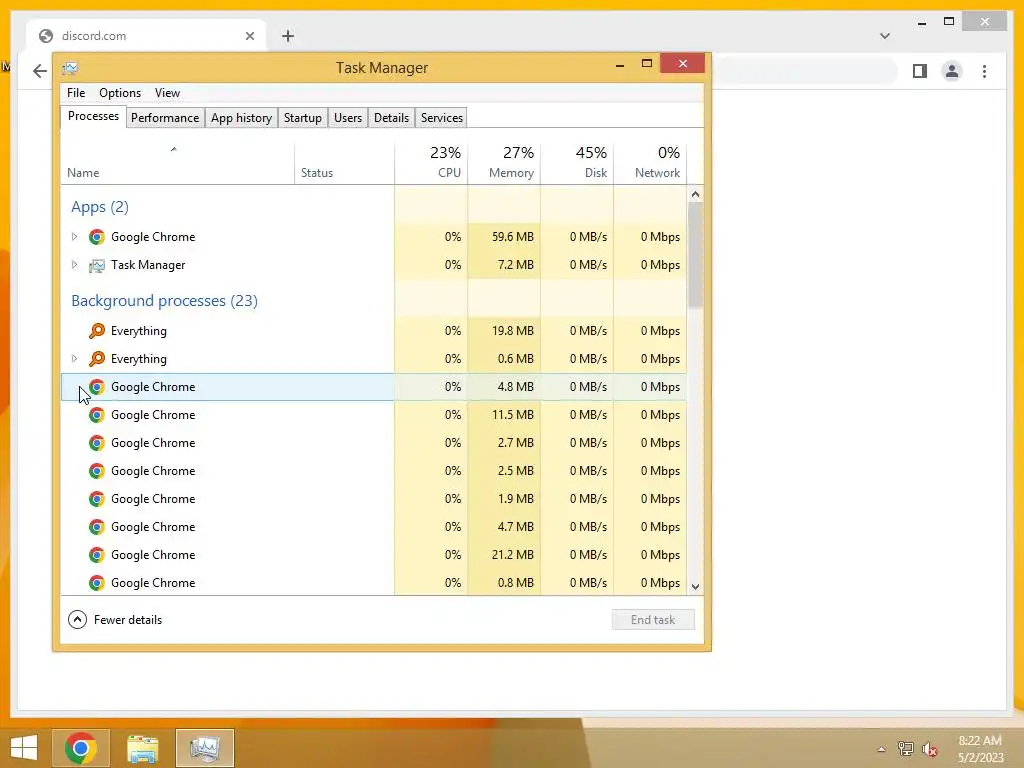Screen dimensions: 1024x768
Task: Select the discord.com browser tab
Action: [146, 36]
